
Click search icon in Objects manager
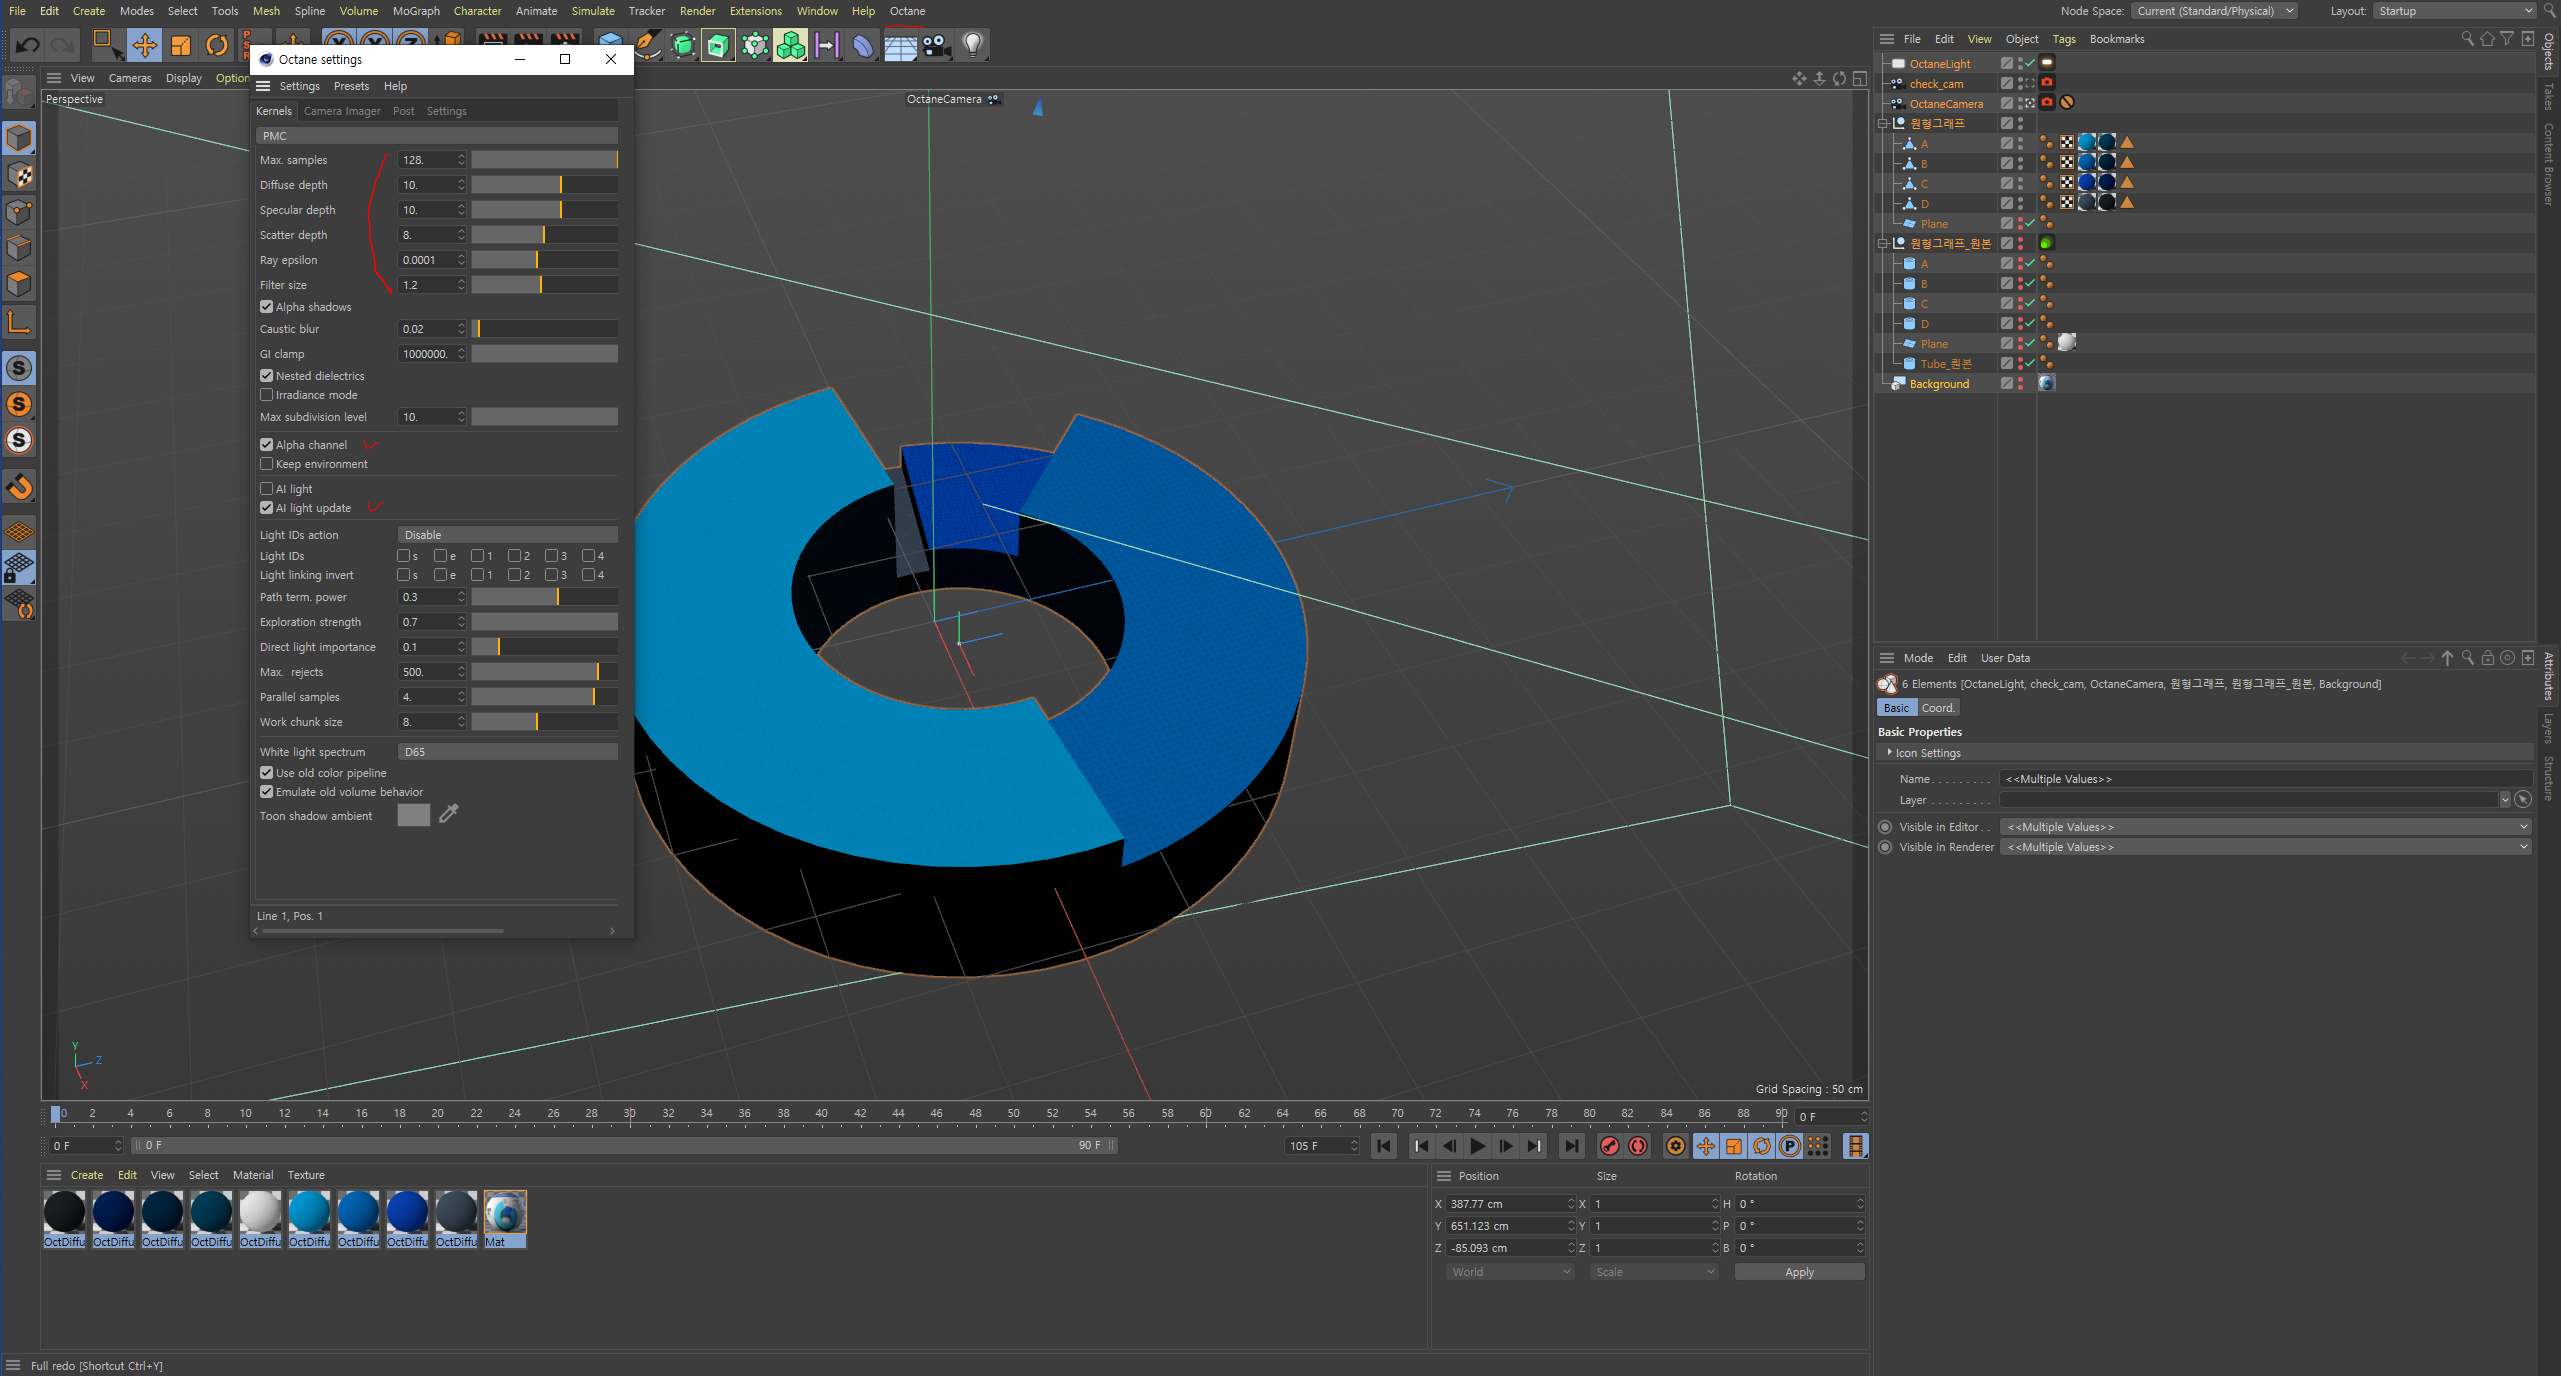point(2467,39)
